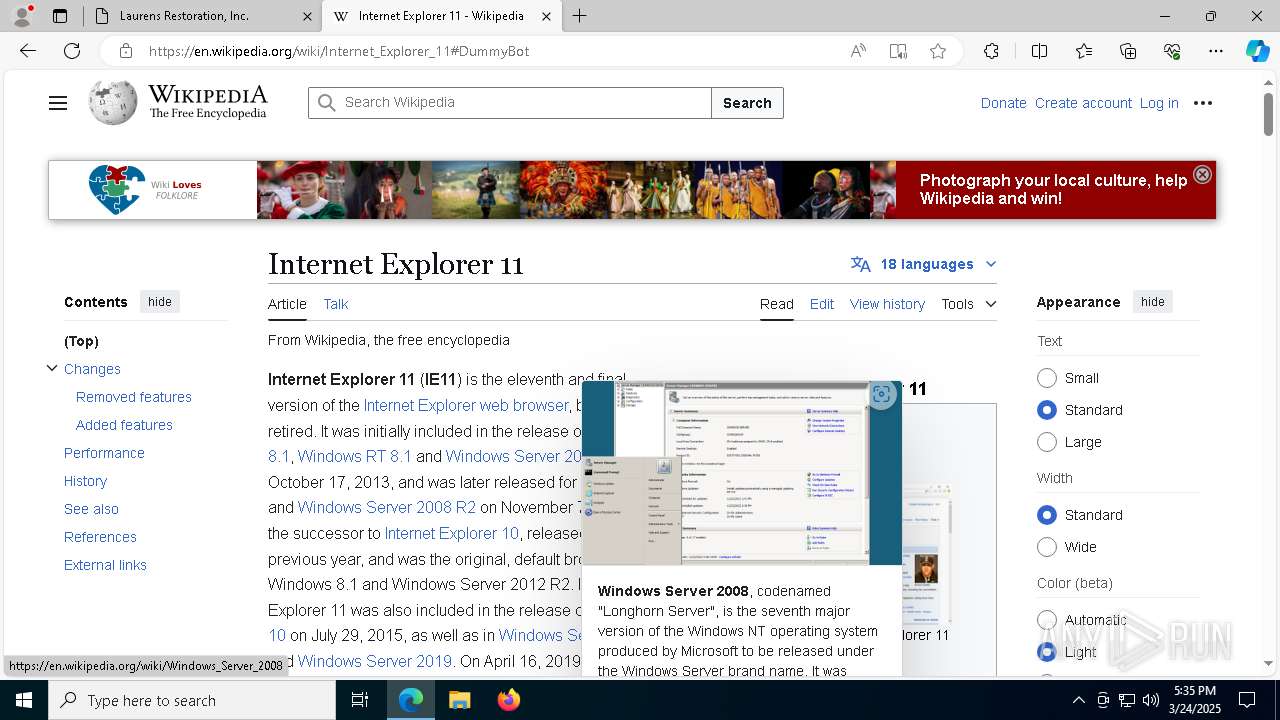Open Task View on the taskbar
This screenshot has height=720, width=1280.
[360, 700]
